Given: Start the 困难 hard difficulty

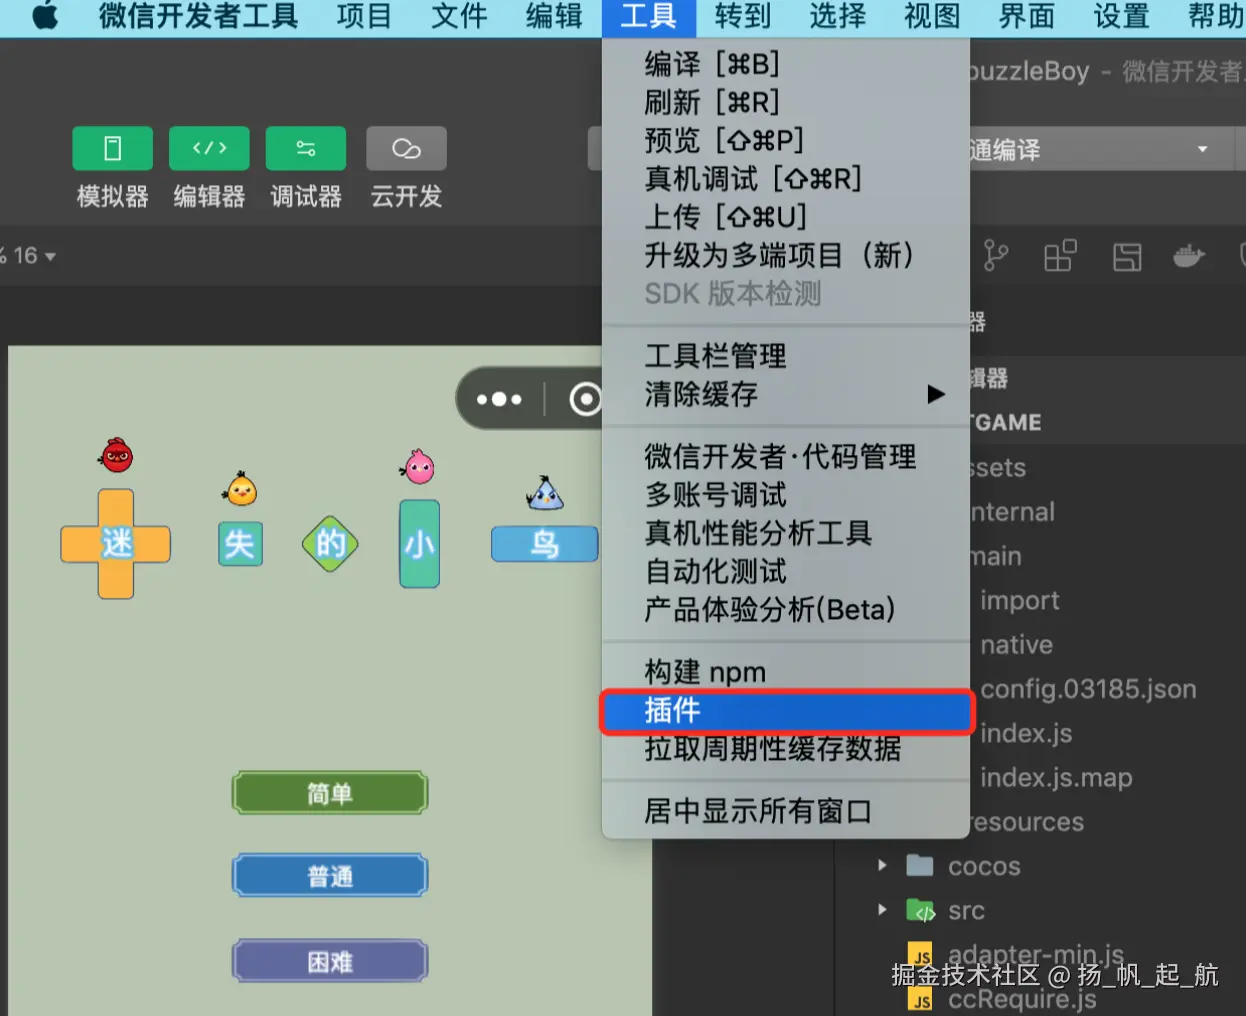Looking at the screenshot, I should point(330,962).
